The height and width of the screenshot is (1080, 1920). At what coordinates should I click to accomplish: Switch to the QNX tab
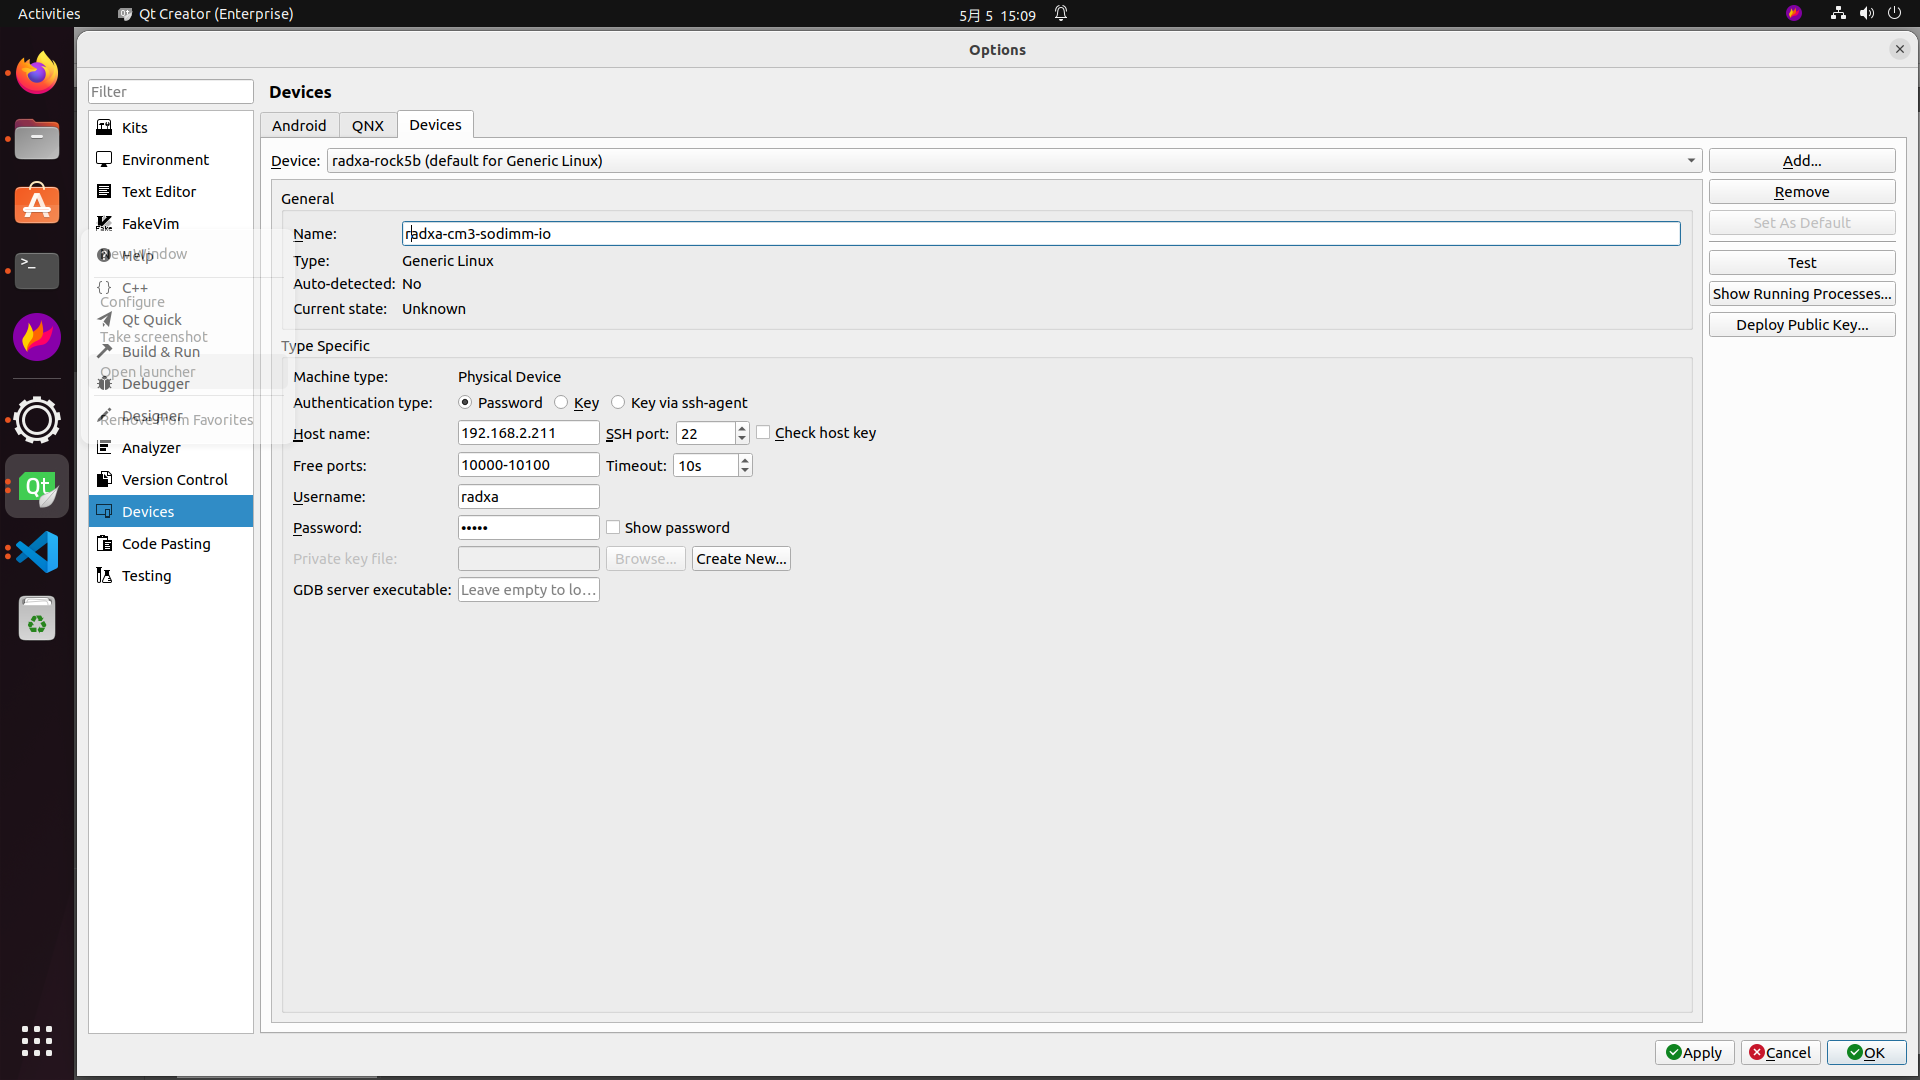point(367,125)
